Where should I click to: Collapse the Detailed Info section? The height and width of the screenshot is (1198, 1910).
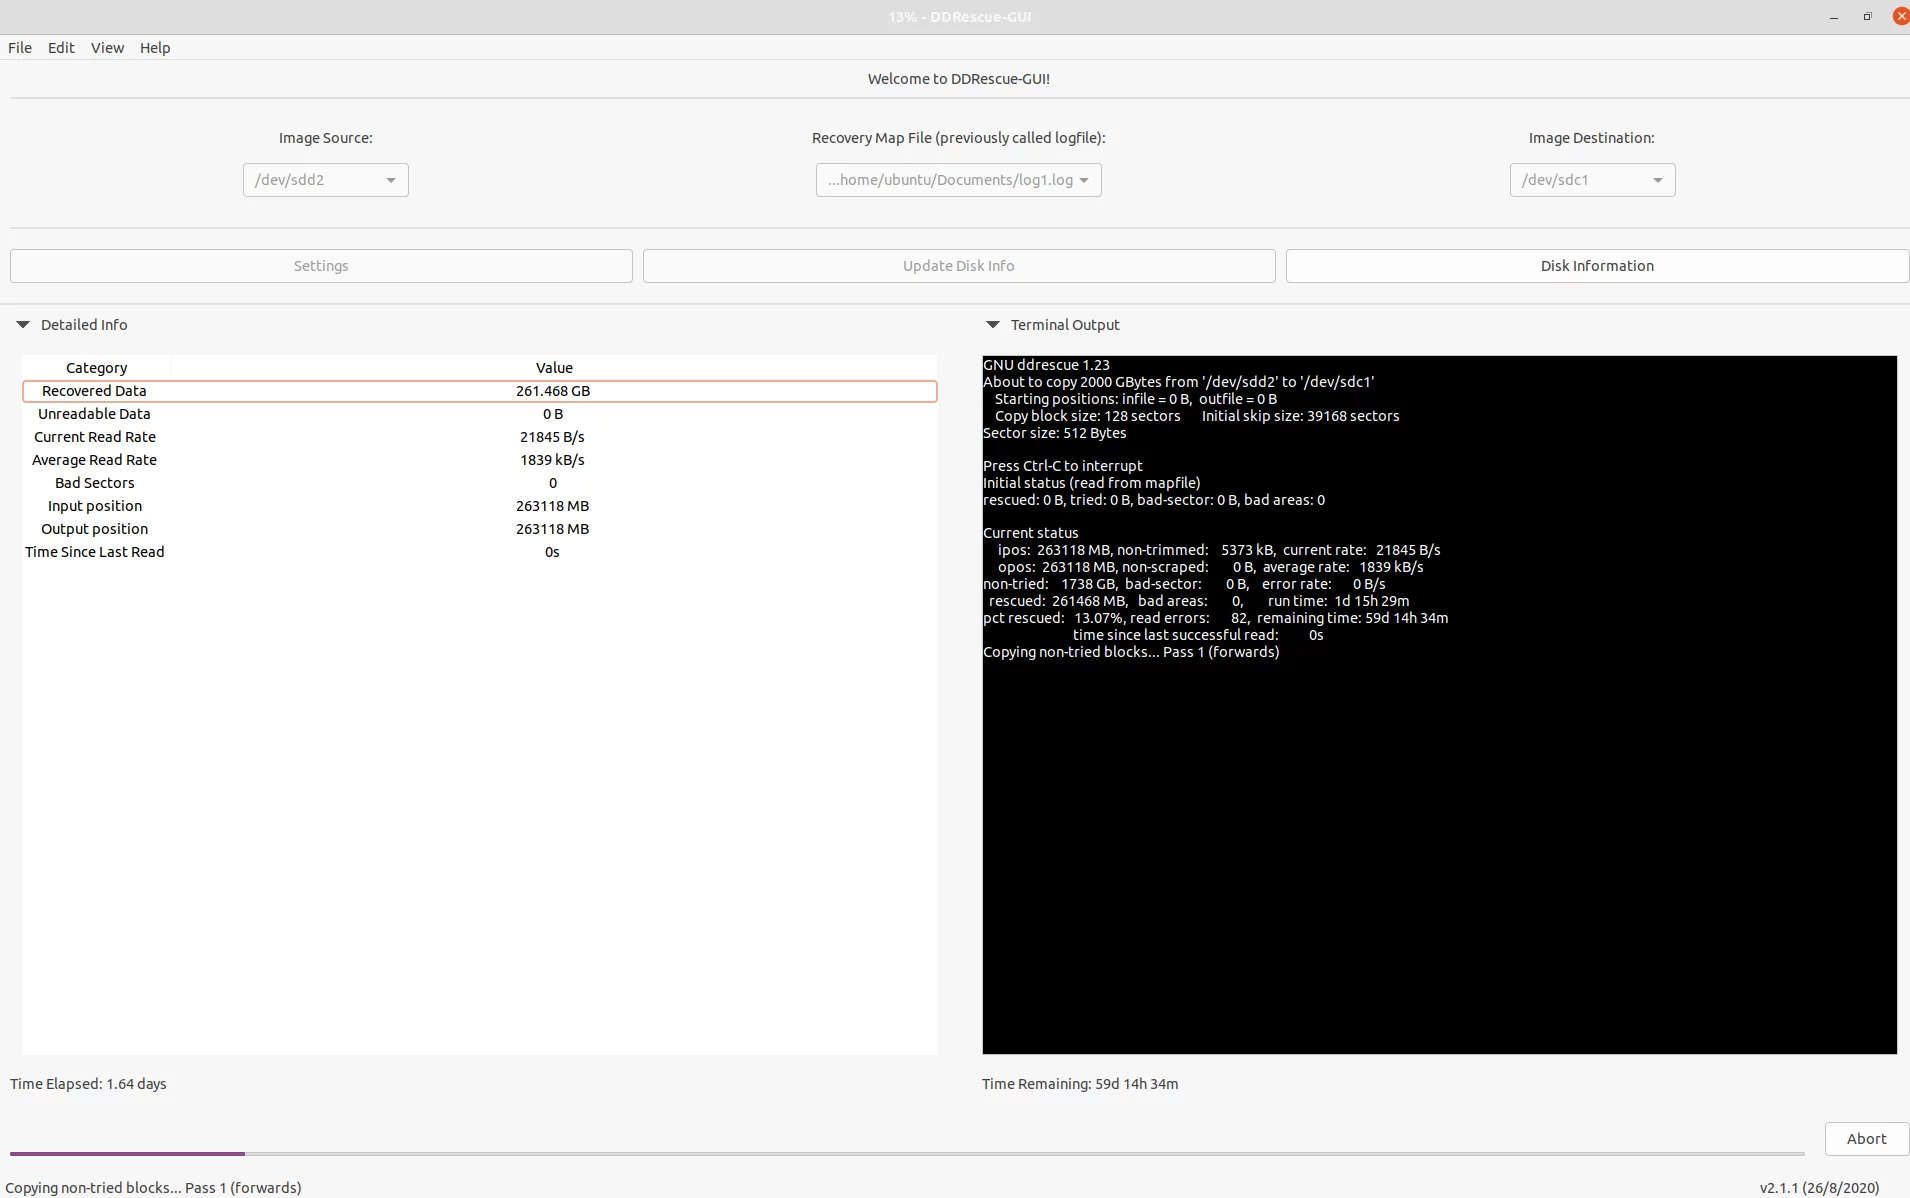coord(23,325)
